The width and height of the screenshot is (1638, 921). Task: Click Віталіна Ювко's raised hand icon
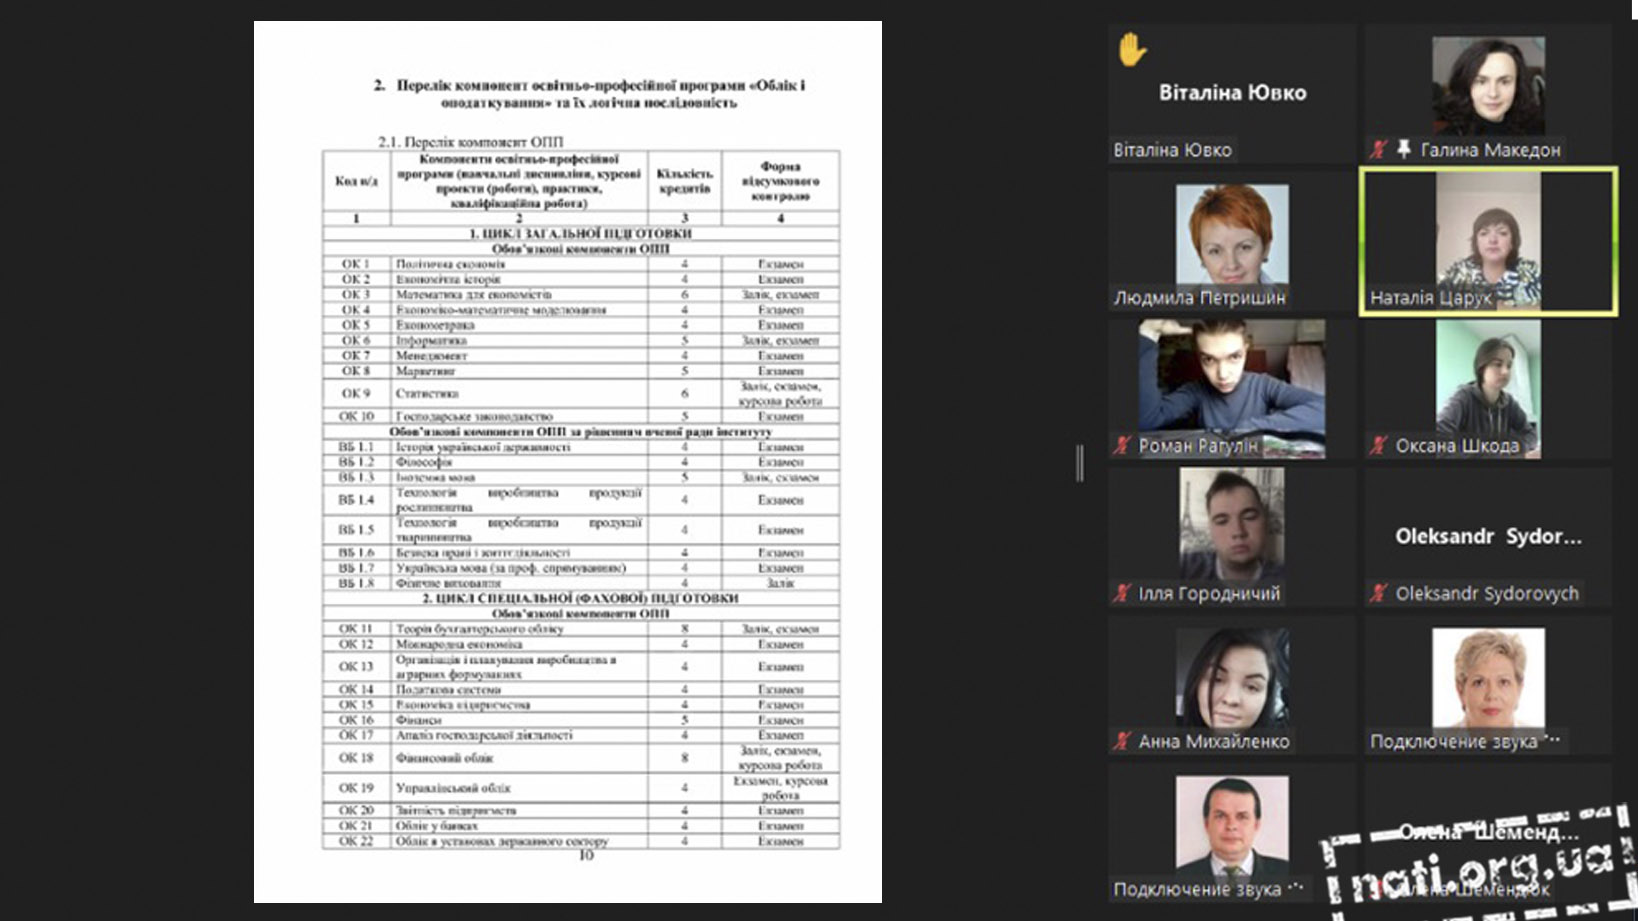click(1132, 49)
